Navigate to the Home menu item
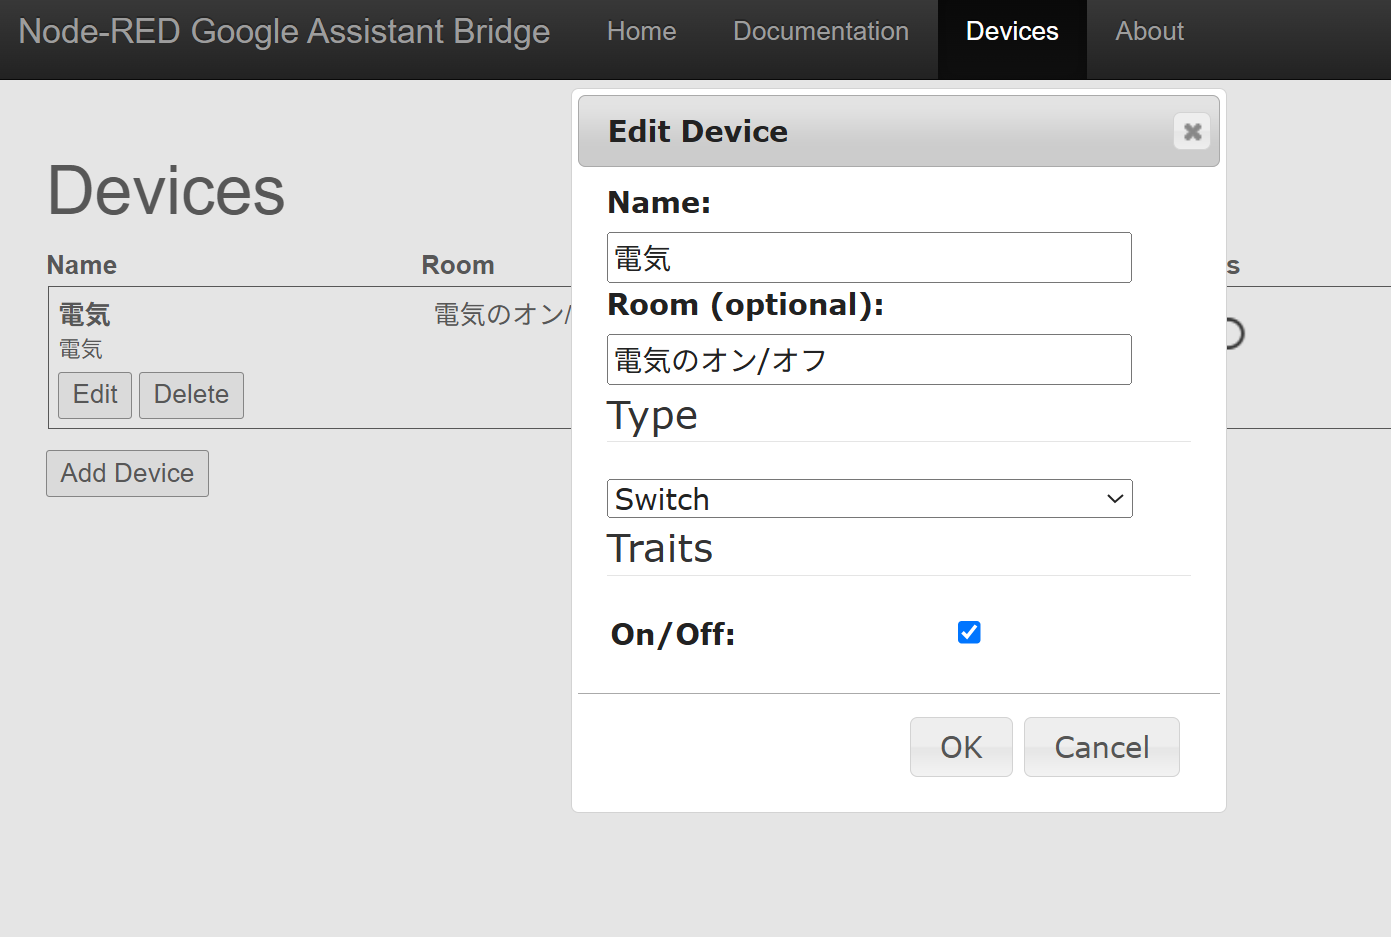 641,31
